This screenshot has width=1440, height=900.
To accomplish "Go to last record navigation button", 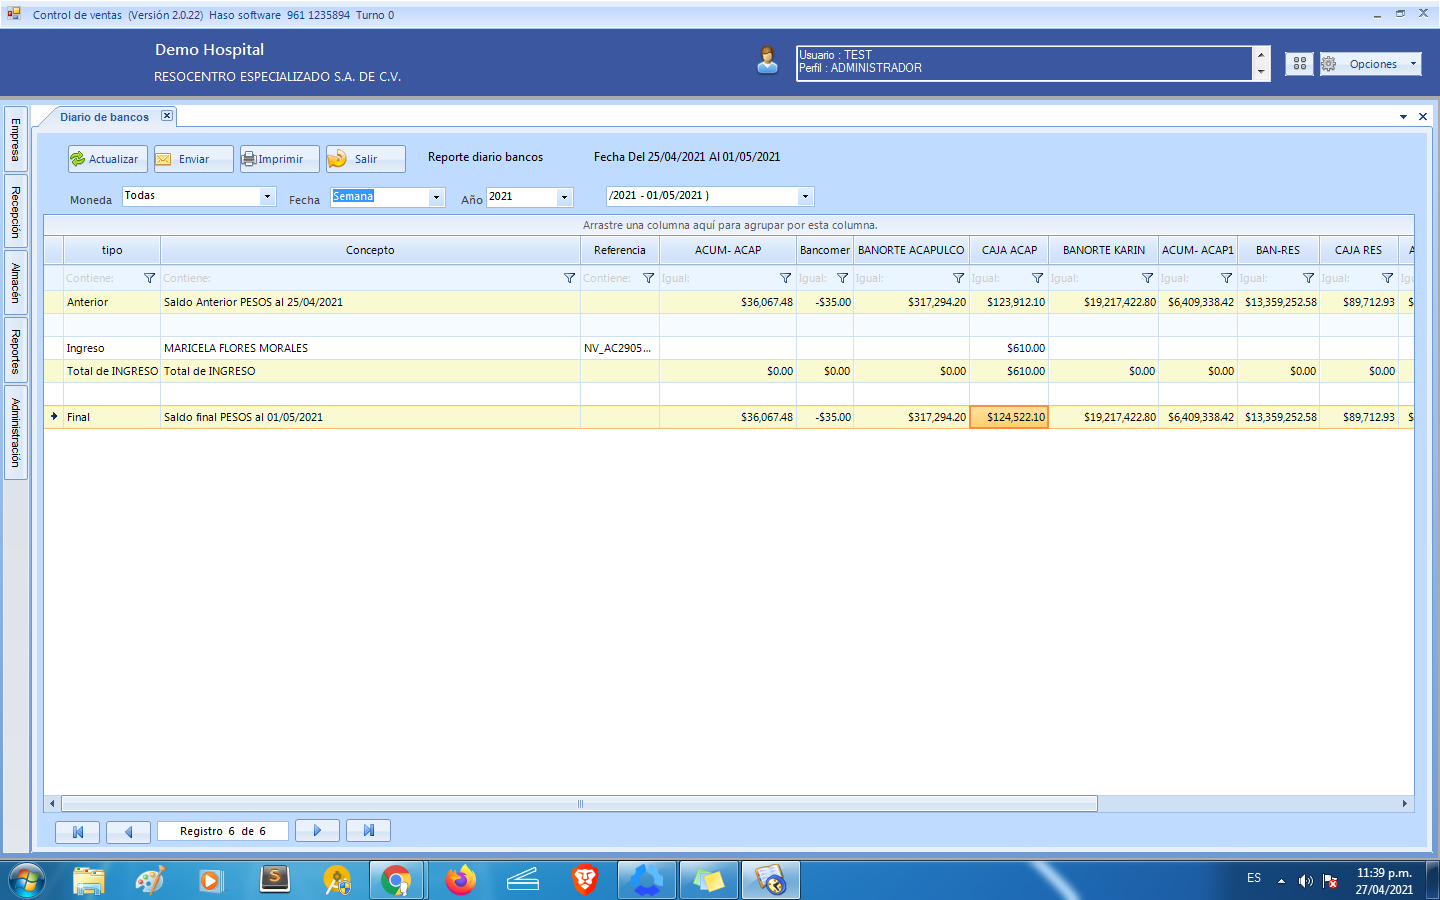I will pyautogui.click(x=368, y=831).
